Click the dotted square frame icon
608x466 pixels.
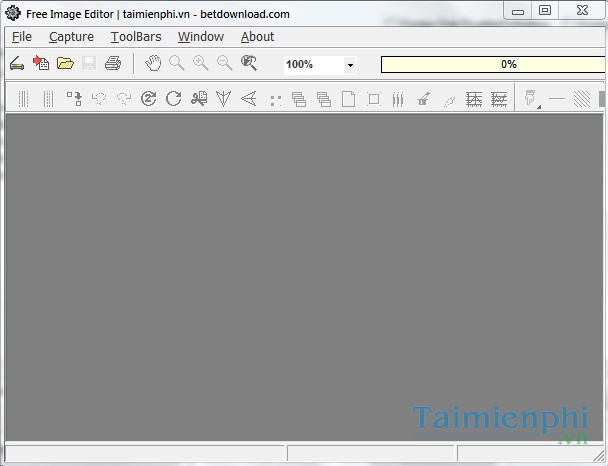tap(374, 99)
